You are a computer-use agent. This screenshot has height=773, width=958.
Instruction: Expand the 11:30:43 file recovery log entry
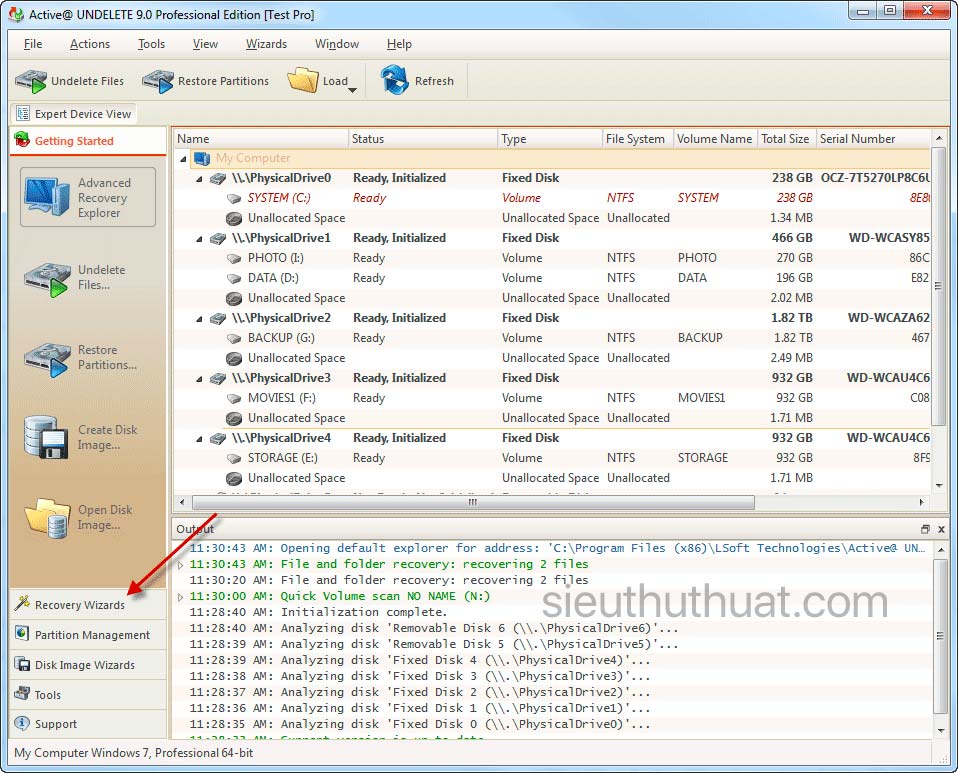180,565
